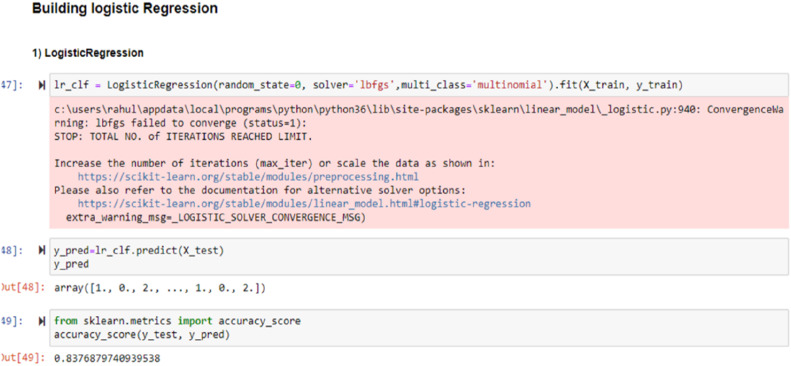Click the 'Please also refer to the documentation' line
The width and height of the screenshot is (791, 366).
click(x=259, y=191)
